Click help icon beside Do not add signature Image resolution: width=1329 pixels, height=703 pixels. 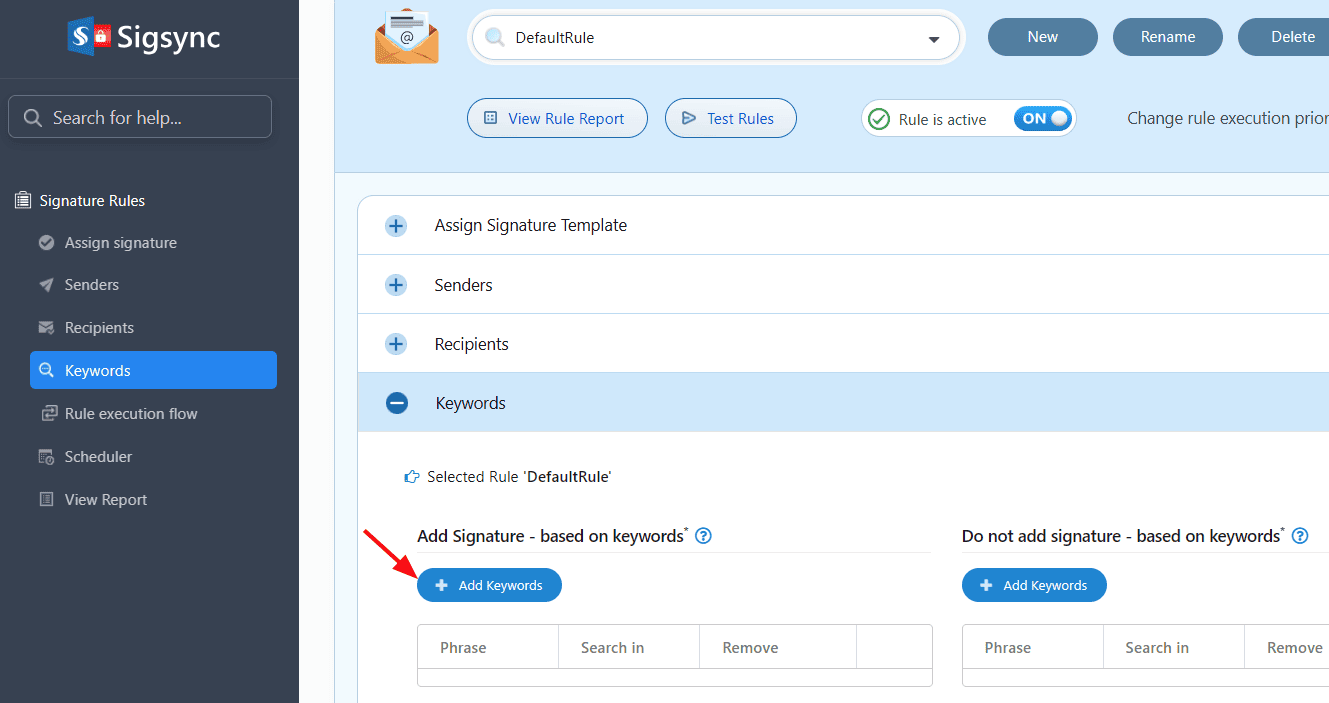(x=1300, y=536)
